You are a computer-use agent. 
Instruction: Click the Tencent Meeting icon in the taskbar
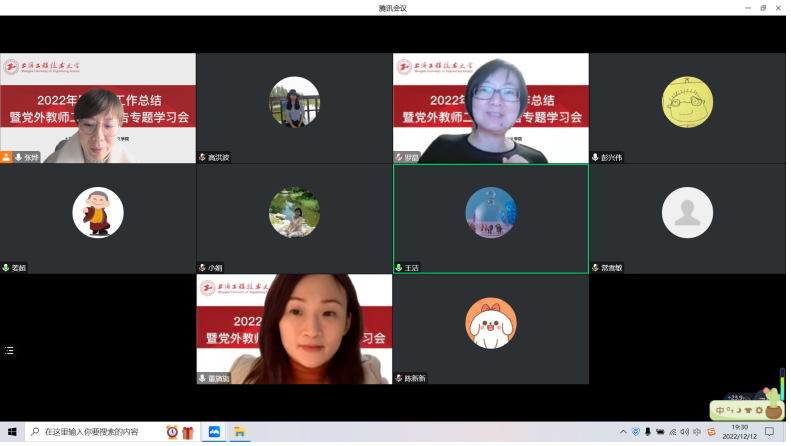pyautogui.click(x=214, y=432)
